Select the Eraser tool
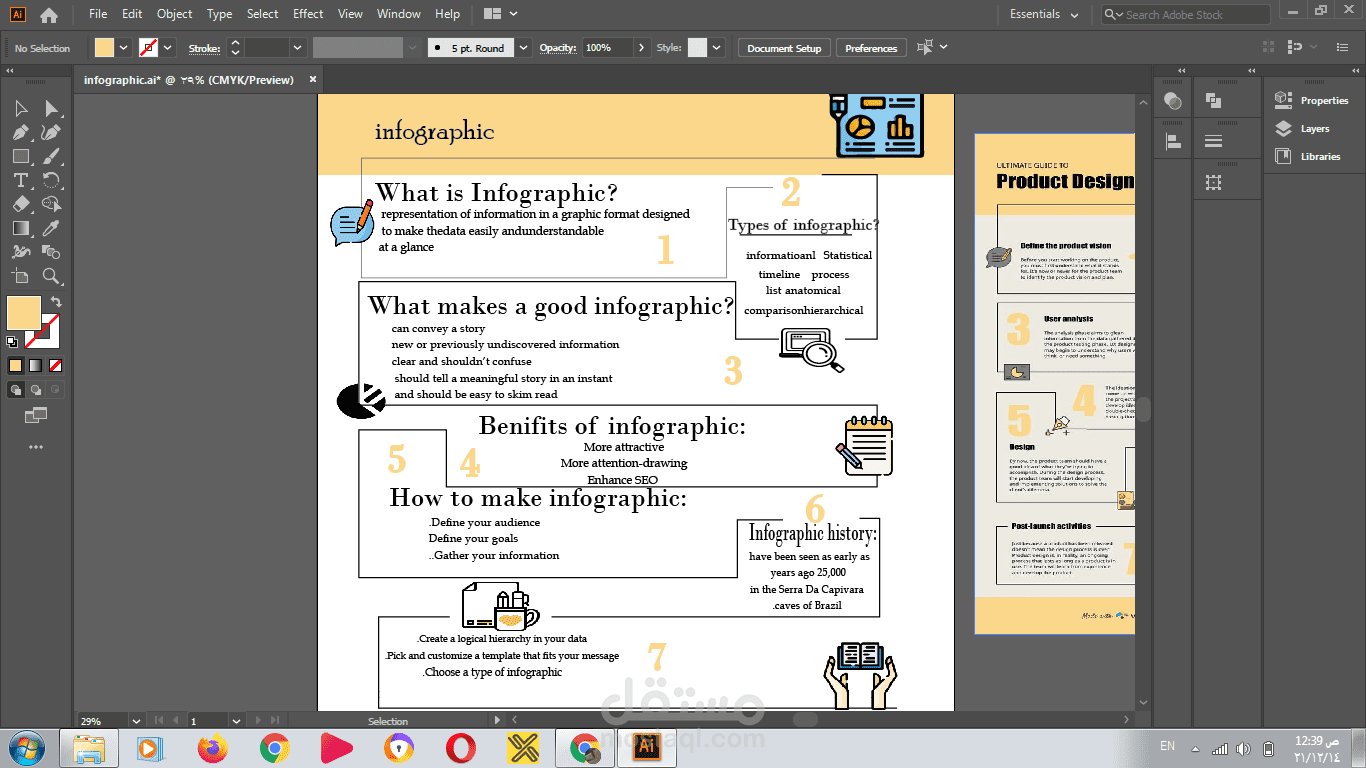1366x768 pixels. (21, 204)
